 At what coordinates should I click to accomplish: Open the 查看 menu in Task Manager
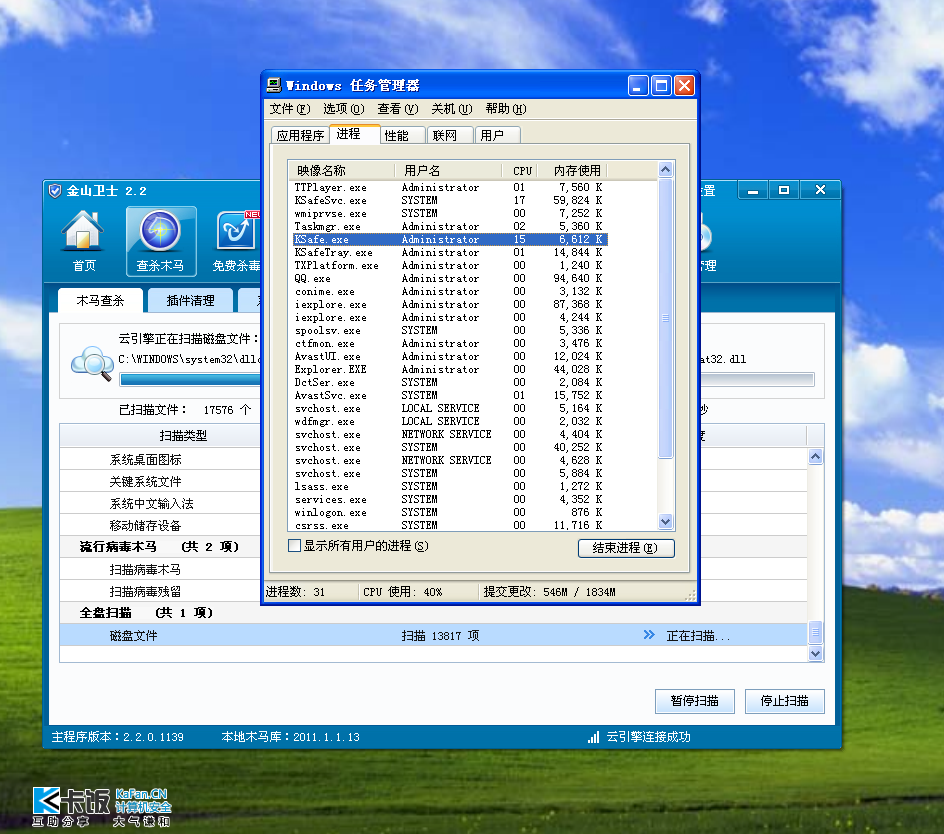(397, 109)
